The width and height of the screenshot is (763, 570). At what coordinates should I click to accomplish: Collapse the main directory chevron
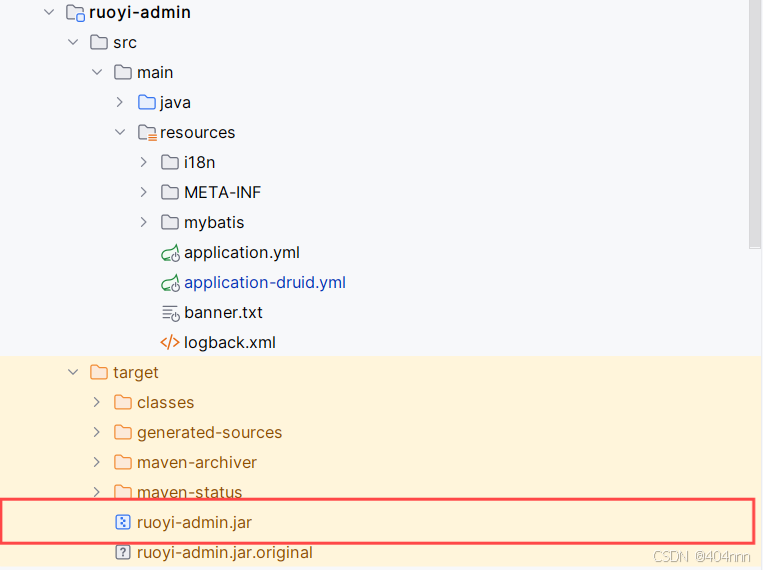[97, 73]
